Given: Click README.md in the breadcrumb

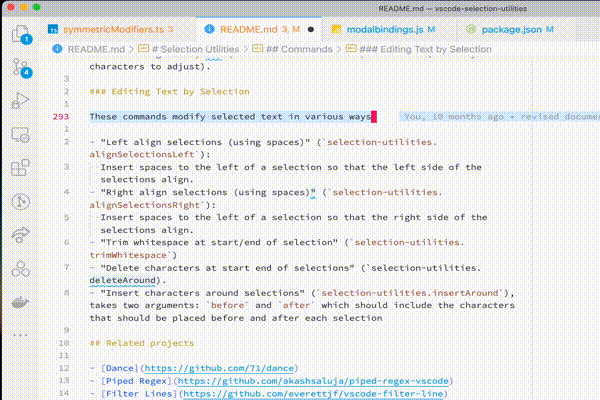Looking at the screenshot, I should [x=96, y=49].
